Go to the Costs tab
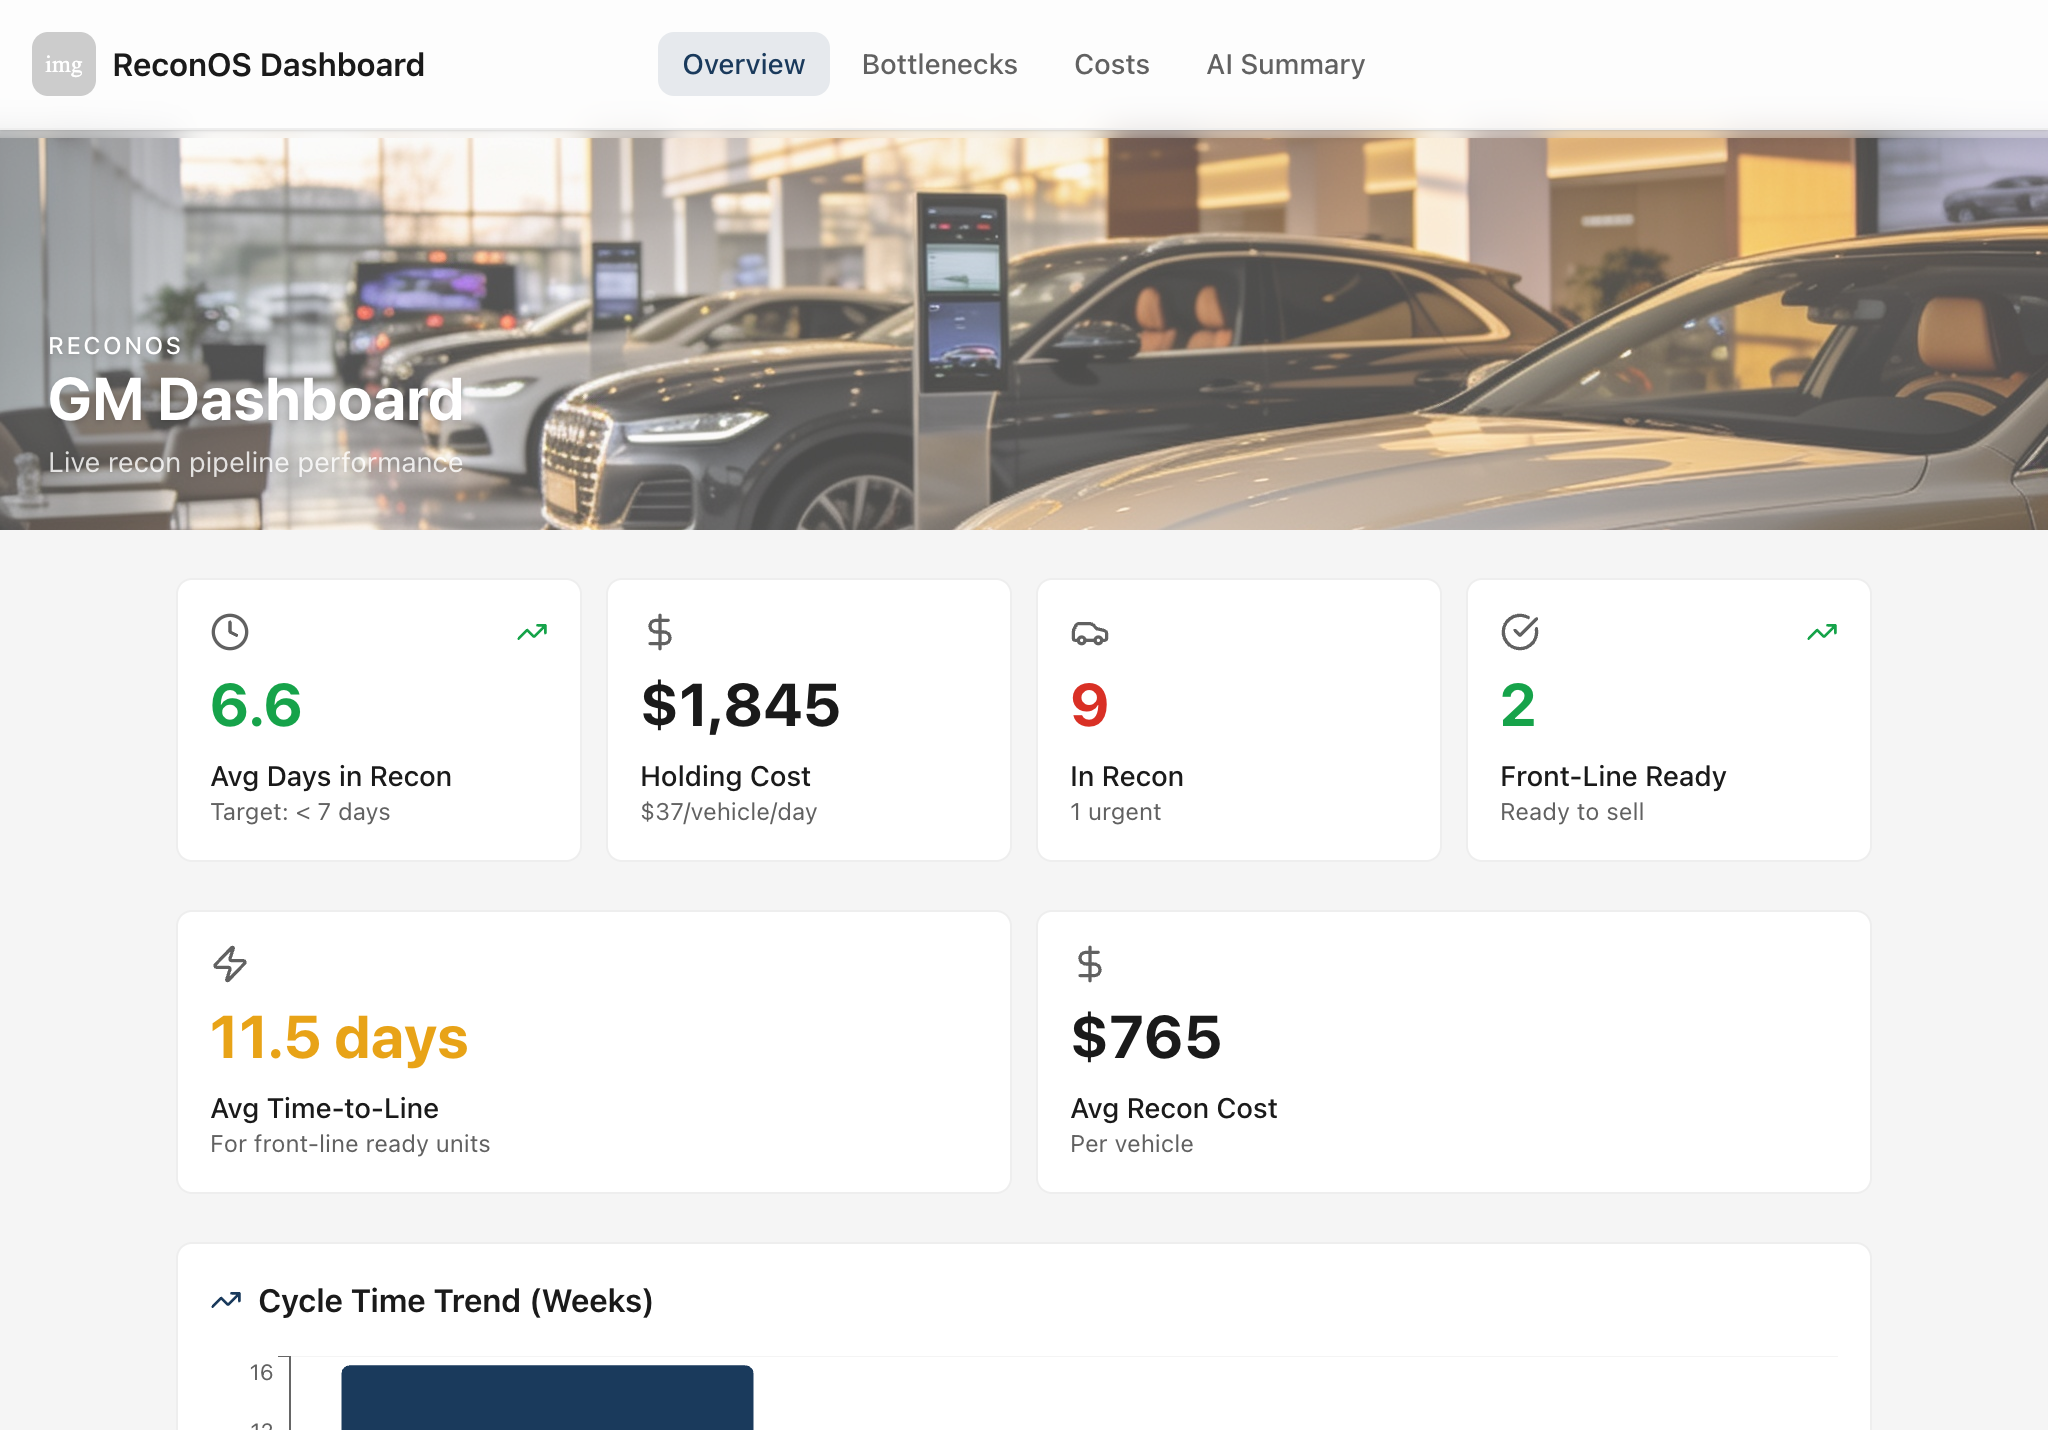This screenshot has height=1430, width=2048. pos(1111,64)
